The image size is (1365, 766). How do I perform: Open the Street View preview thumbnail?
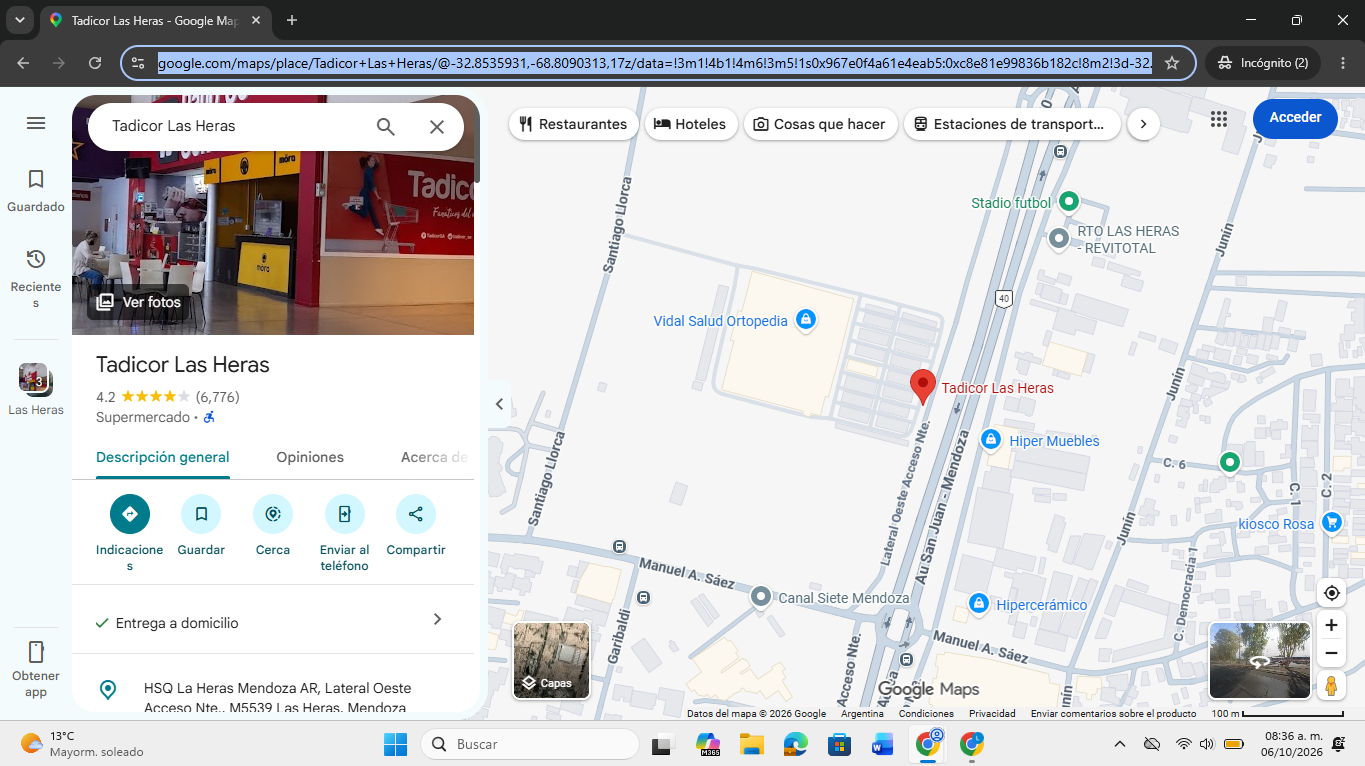pyautogui.click(x=1260, y=660)
